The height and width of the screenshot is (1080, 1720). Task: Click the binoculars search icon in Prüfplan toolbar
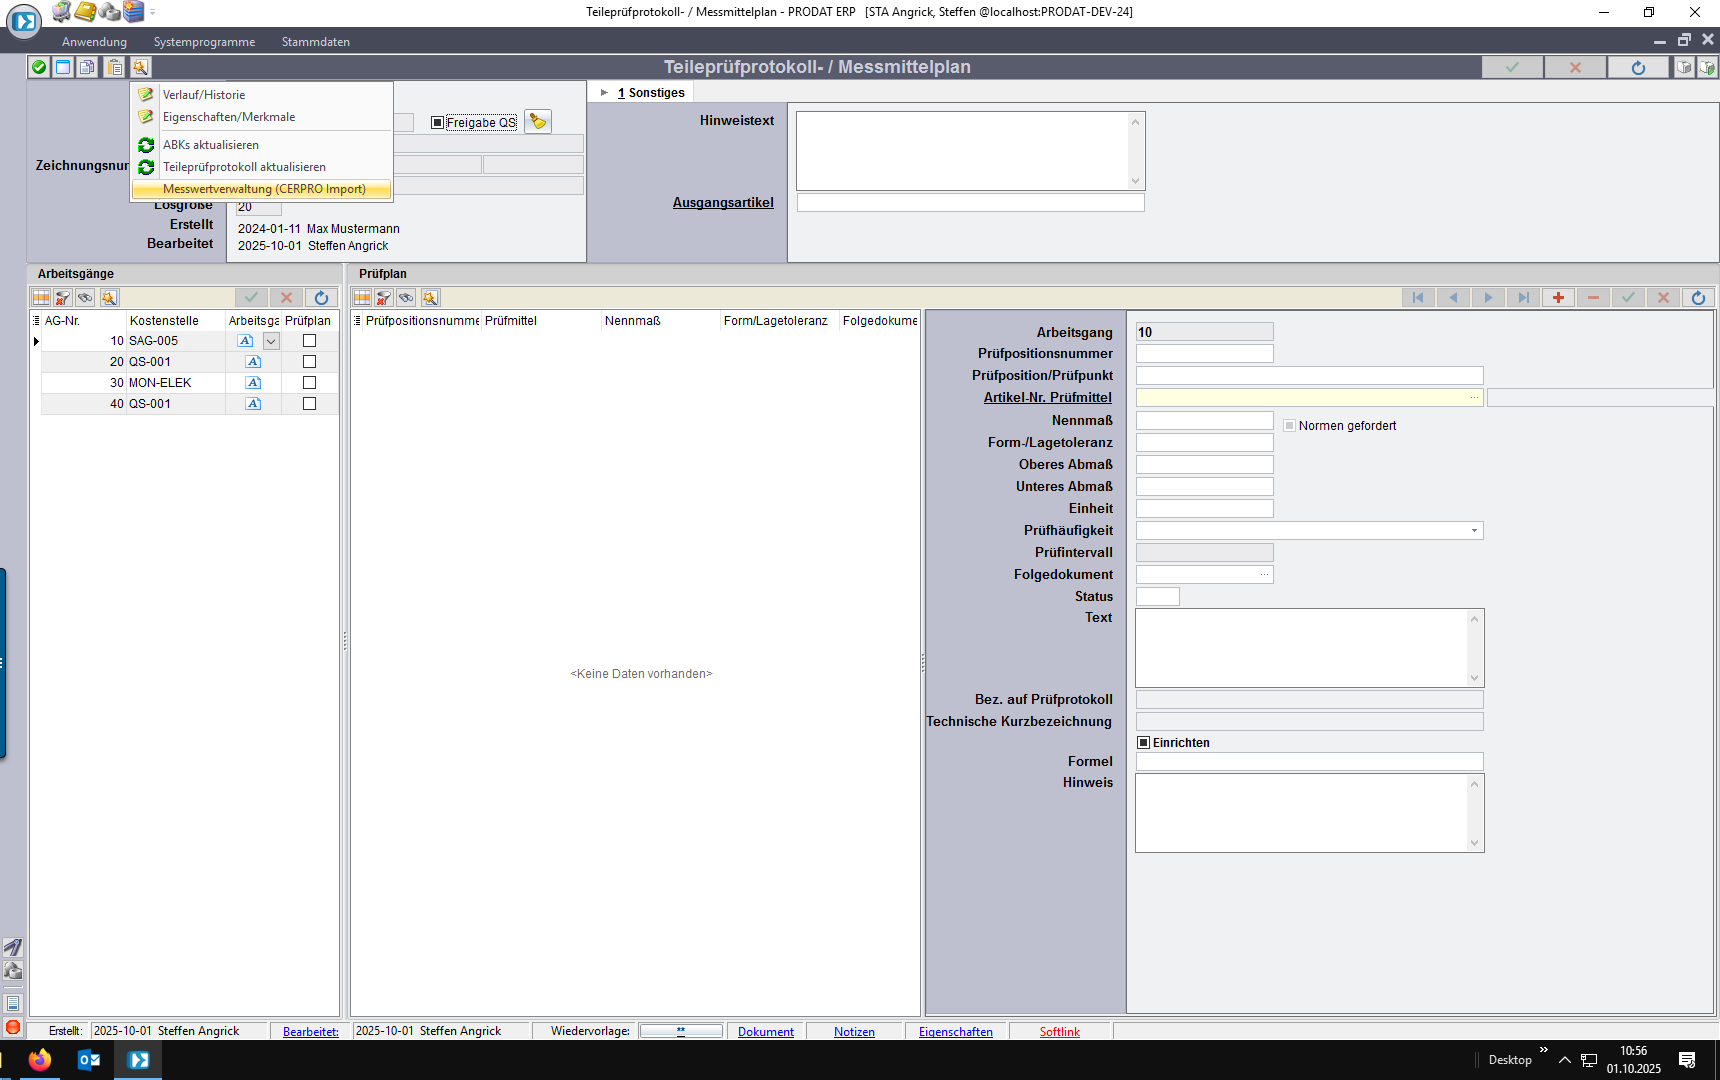coord(430,298)
